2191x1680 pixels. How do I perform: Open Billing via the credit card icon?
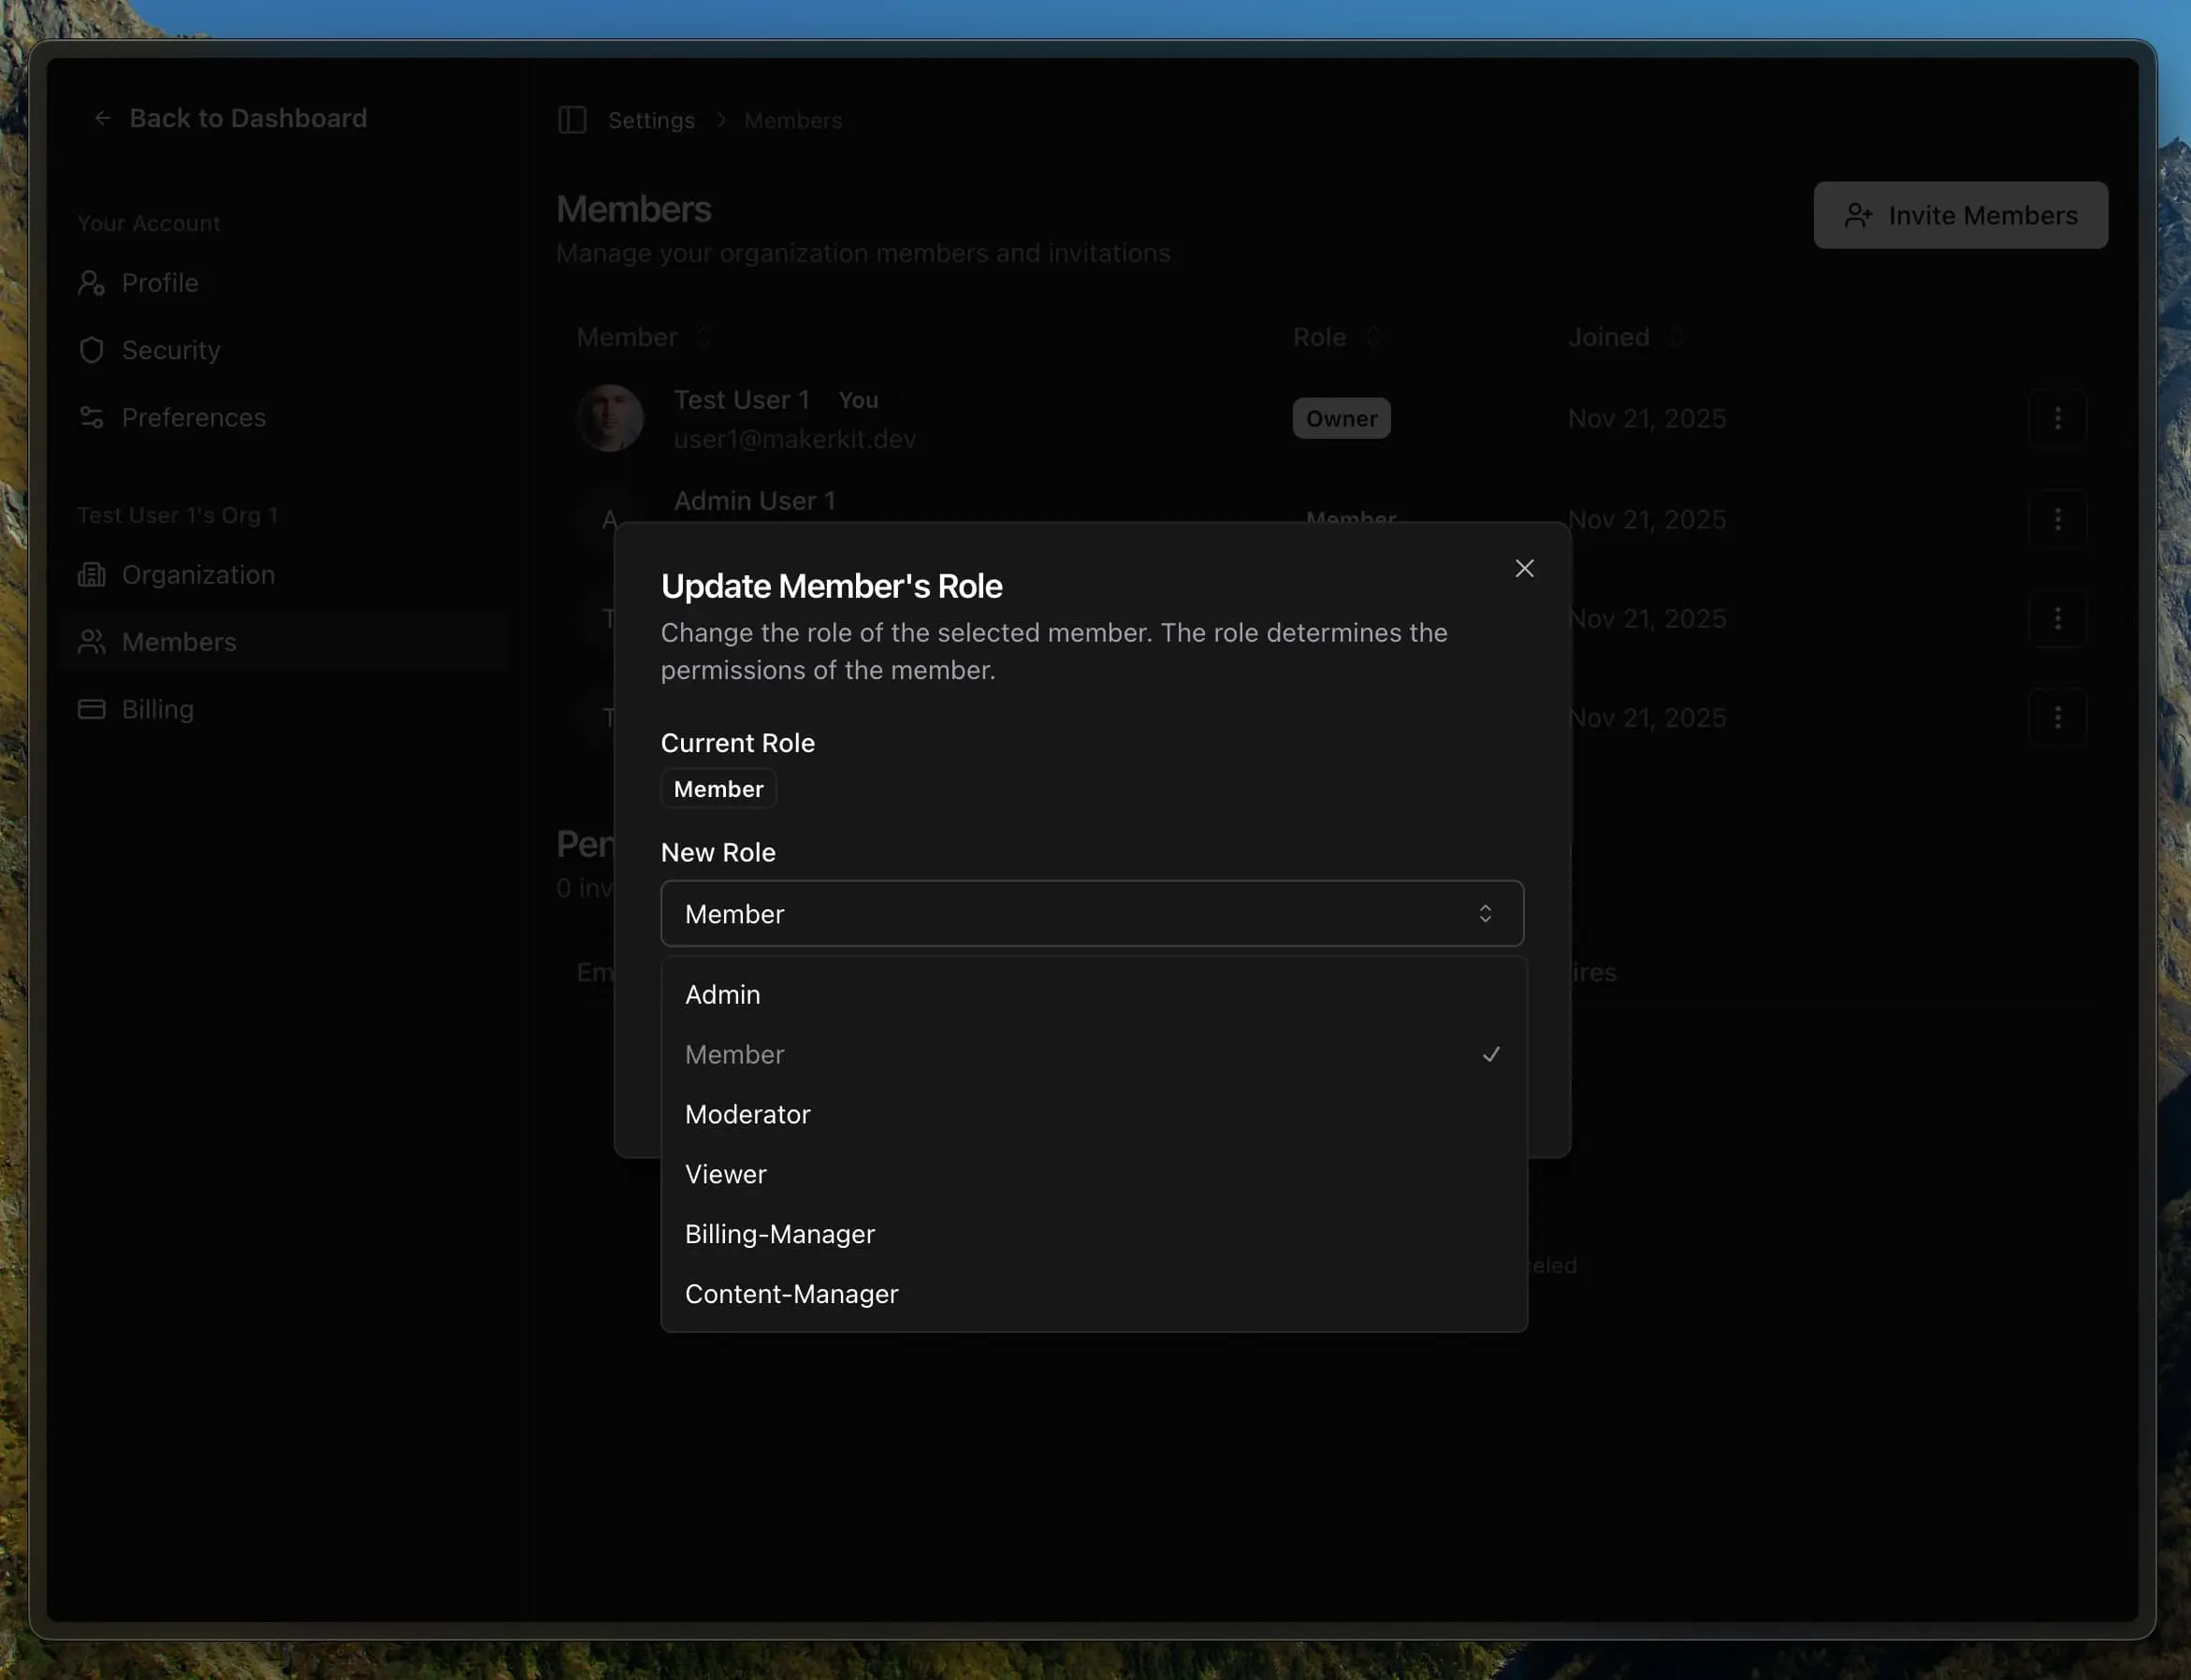[x=91, y=709]
